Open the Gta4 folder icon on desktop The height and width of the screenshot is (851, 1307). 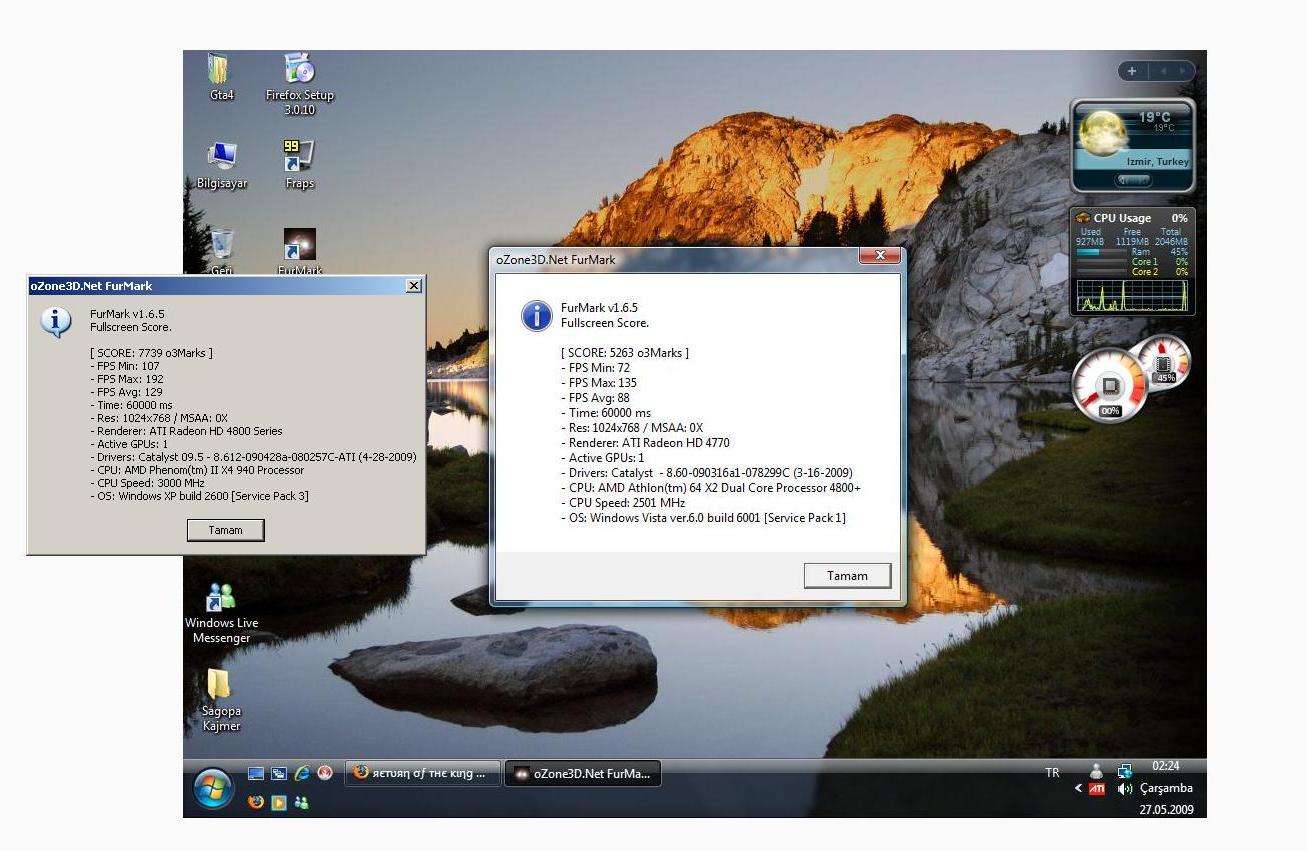pos(221,76)
